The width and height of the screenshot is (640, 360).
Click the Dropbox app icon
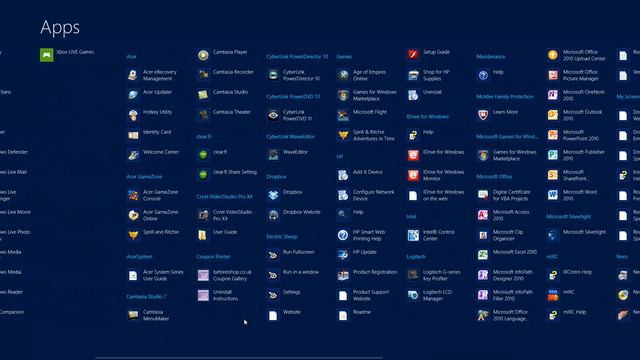(x=273, y=195)
